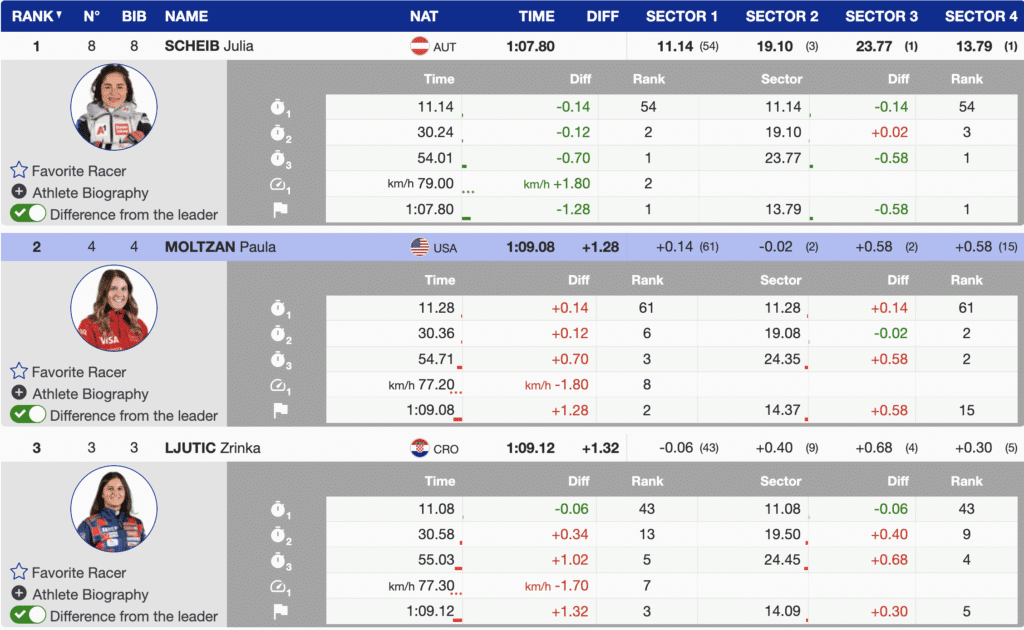Sort by the TIME column header
The image size is (1024, 630).
point(536,16)
